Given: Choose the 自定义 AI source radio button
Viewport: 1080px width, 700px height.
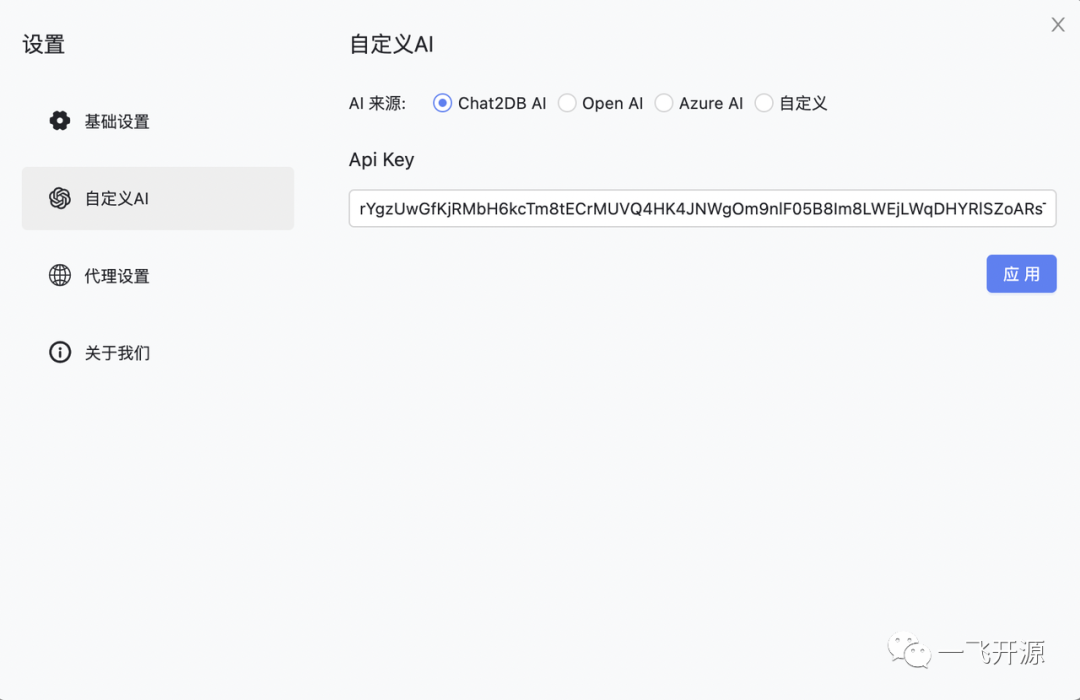Looking at the screenshot, I should (764, 103).
